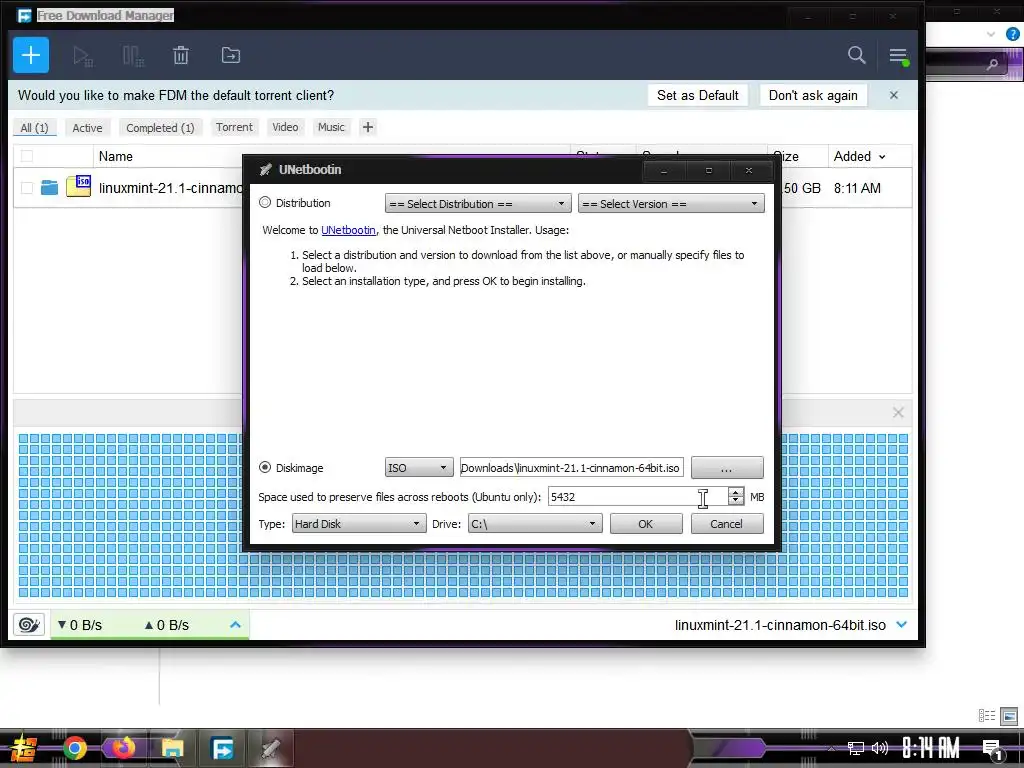This screenshot has height=768, width=1024.
Task: Sort by the Name column header
Action: [x=116, y=156]
